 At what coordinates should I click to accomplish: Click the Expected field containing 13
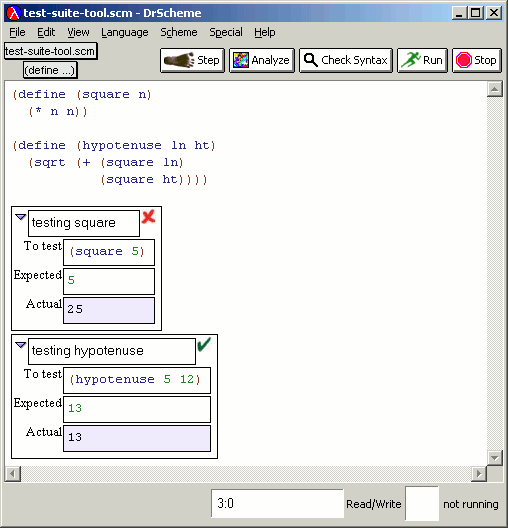[137, 409]
